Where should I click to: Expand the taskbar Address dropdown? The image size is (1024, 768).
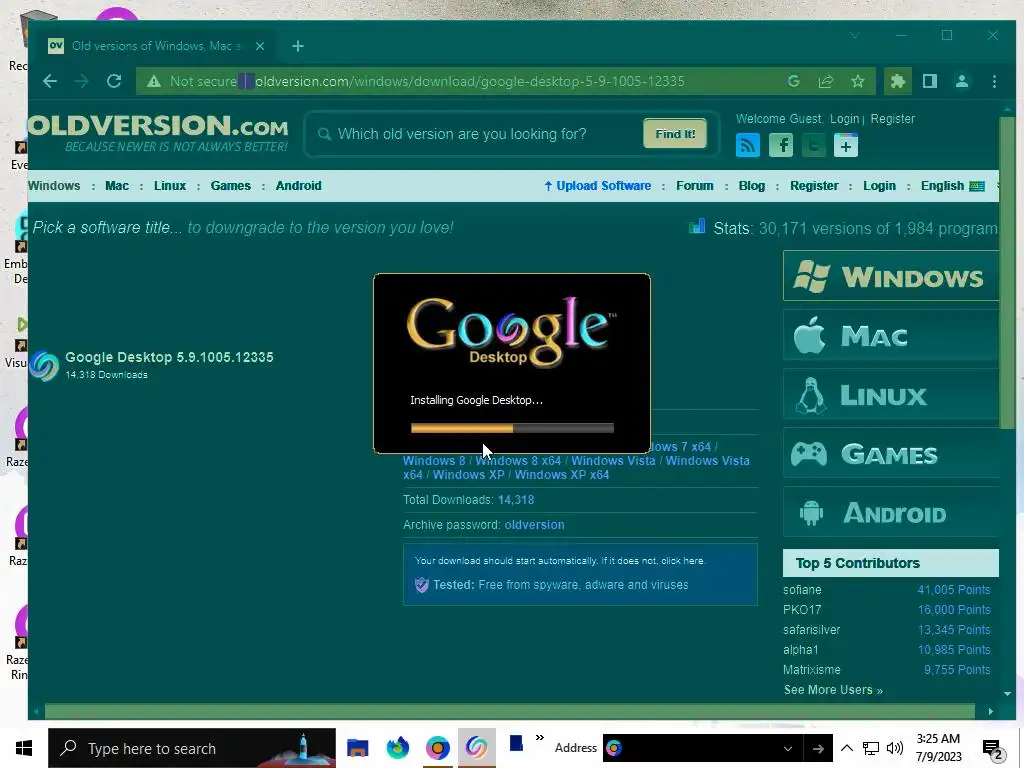pos(788,748)
